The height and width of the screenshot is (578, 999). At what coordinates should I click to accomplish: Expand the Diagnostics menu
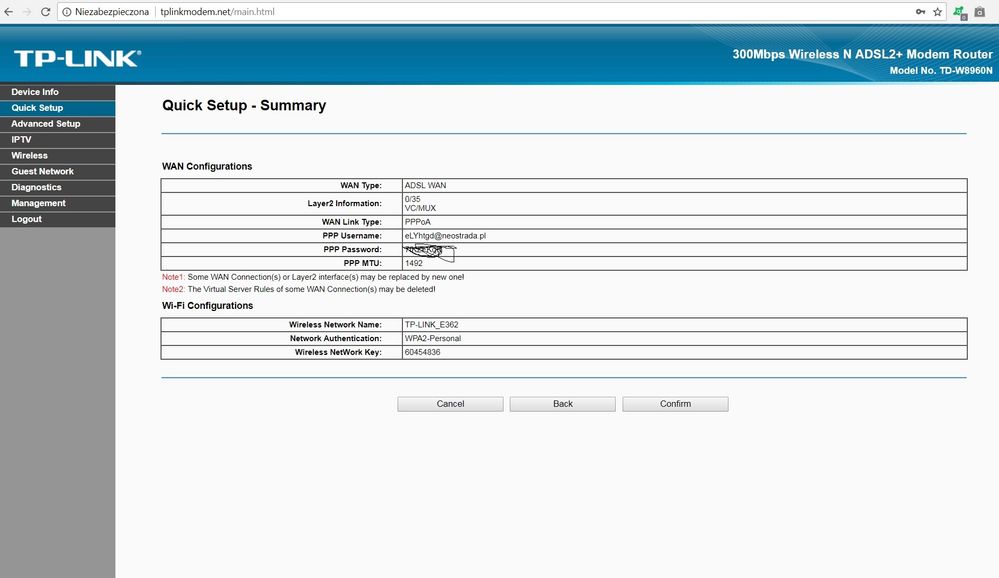(x=36, y=188)
